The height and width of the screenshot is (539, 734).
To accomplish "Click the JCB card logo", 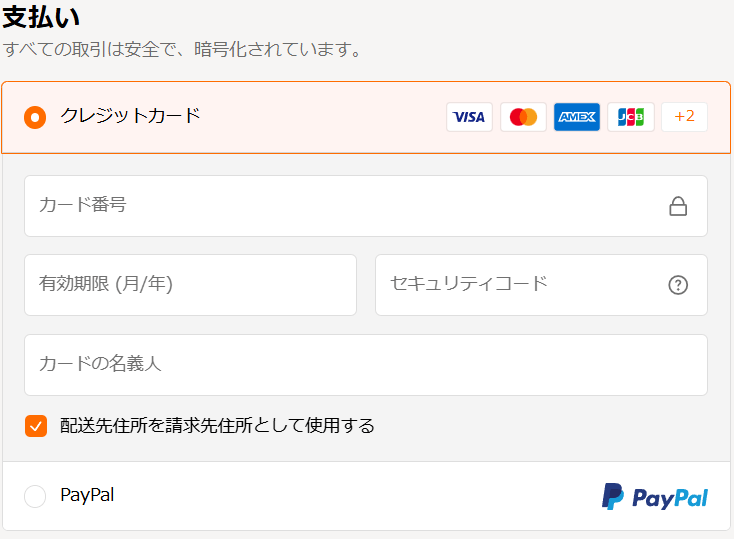I will pyautogui.click(x=631, y=117).
